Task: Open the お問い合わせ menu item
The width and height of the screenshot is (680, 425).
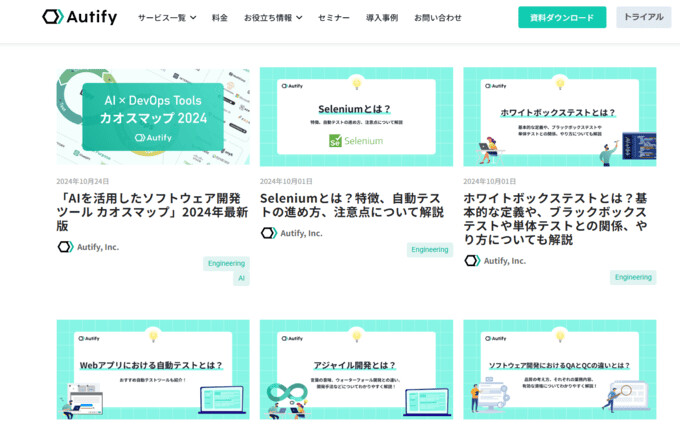Action: tap(438, 18)
